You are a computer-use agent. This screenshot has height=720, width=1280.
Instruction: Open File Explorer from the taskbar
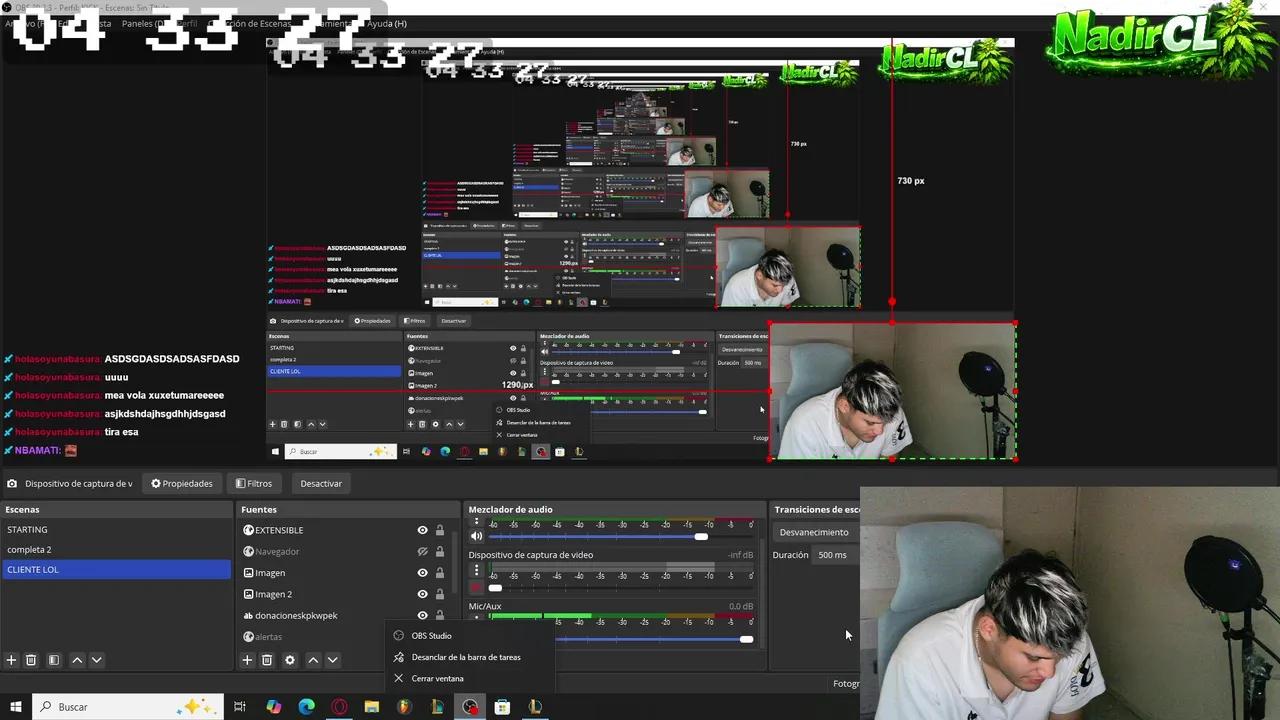click(372, 707)
